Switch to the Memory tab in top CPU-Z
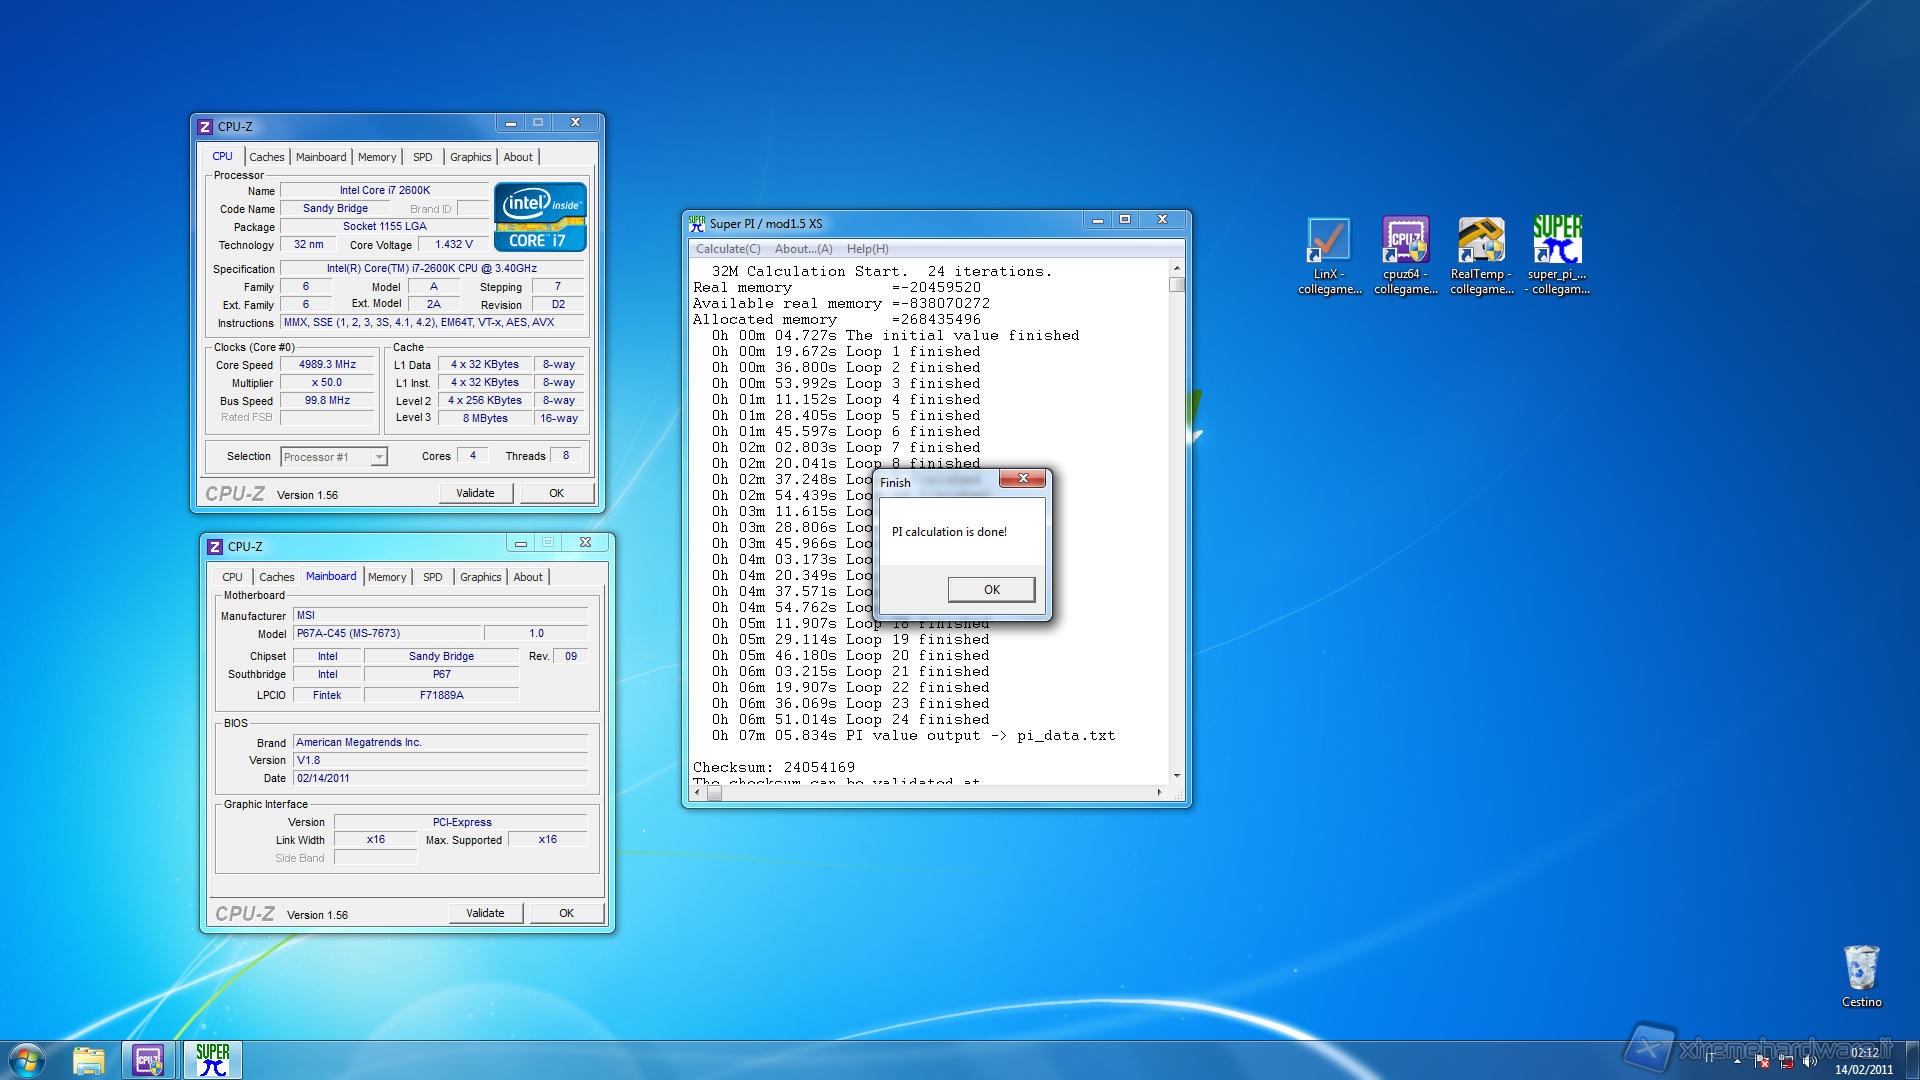This screenshot has width=1920, height=1080. [377, 157]
